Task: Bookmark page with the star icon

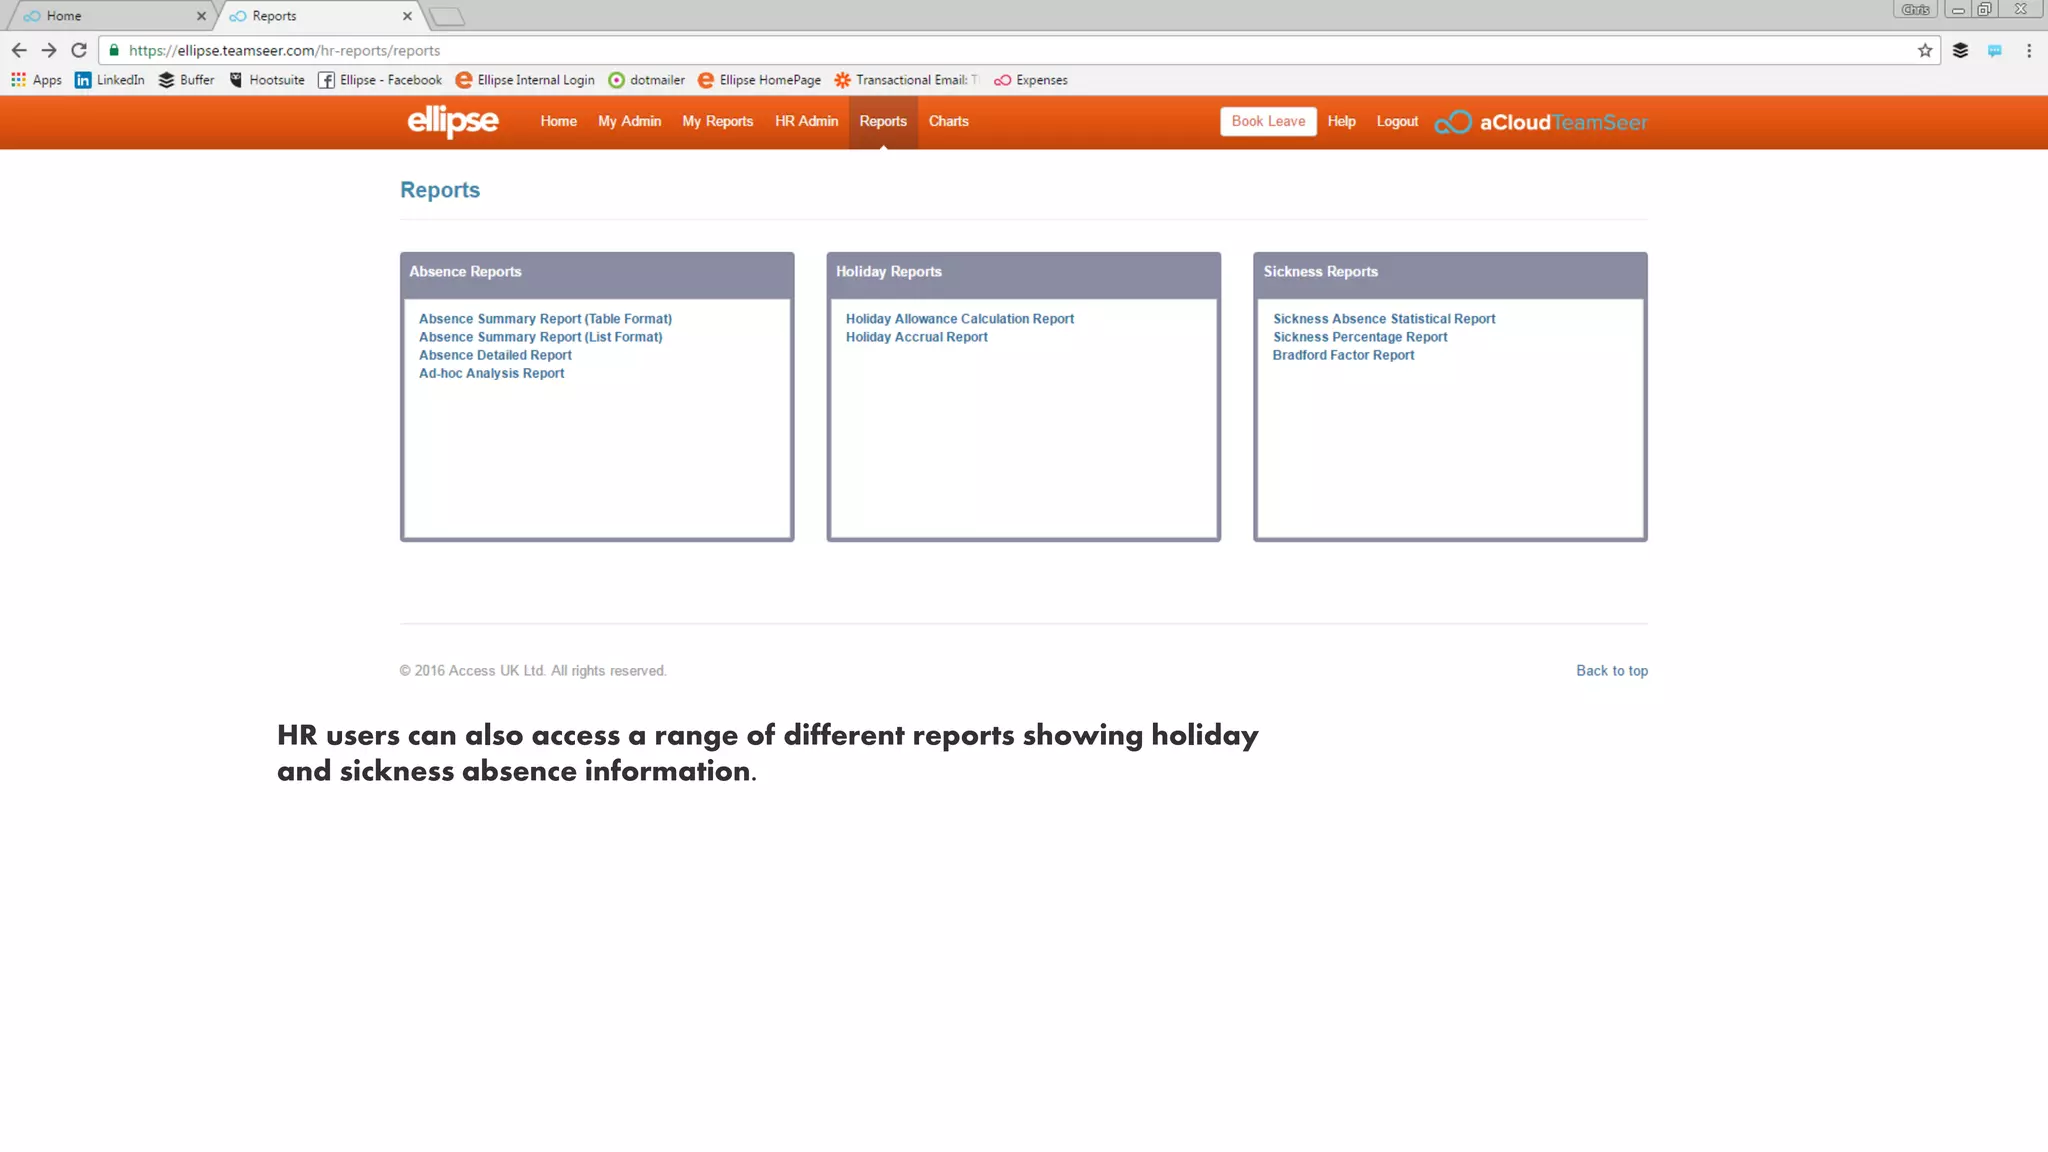Action: click(x=1924, y=50)
